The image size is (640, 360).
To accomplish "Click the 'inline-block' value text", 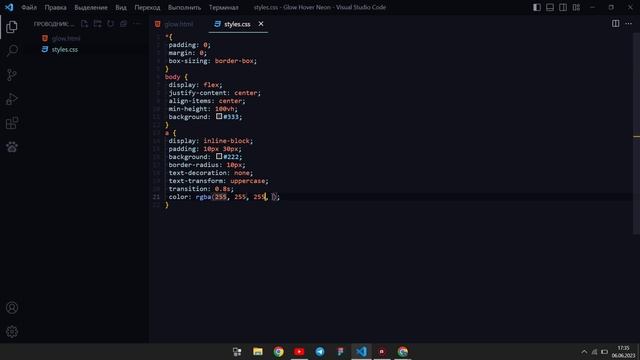I will pyautogui.click(x=227, y=141).
